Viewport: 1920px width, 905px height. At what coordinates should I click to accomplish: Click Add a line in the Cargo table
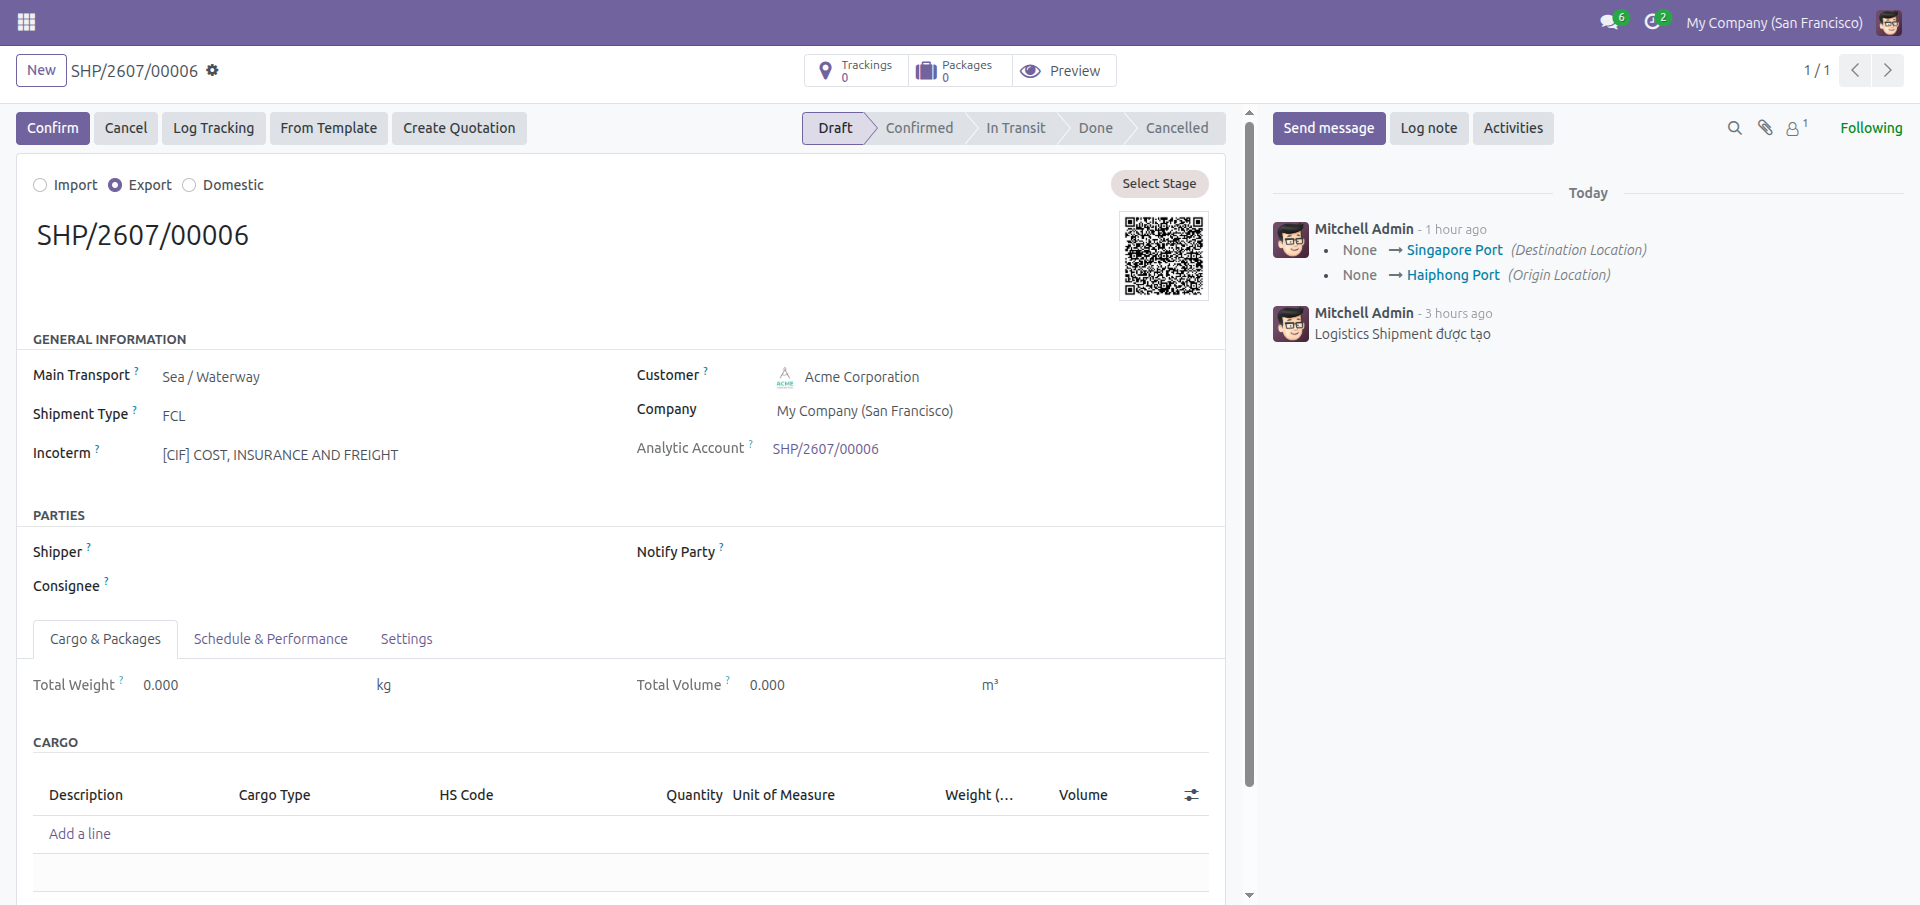pyautogui.click(x=80, y=834)
